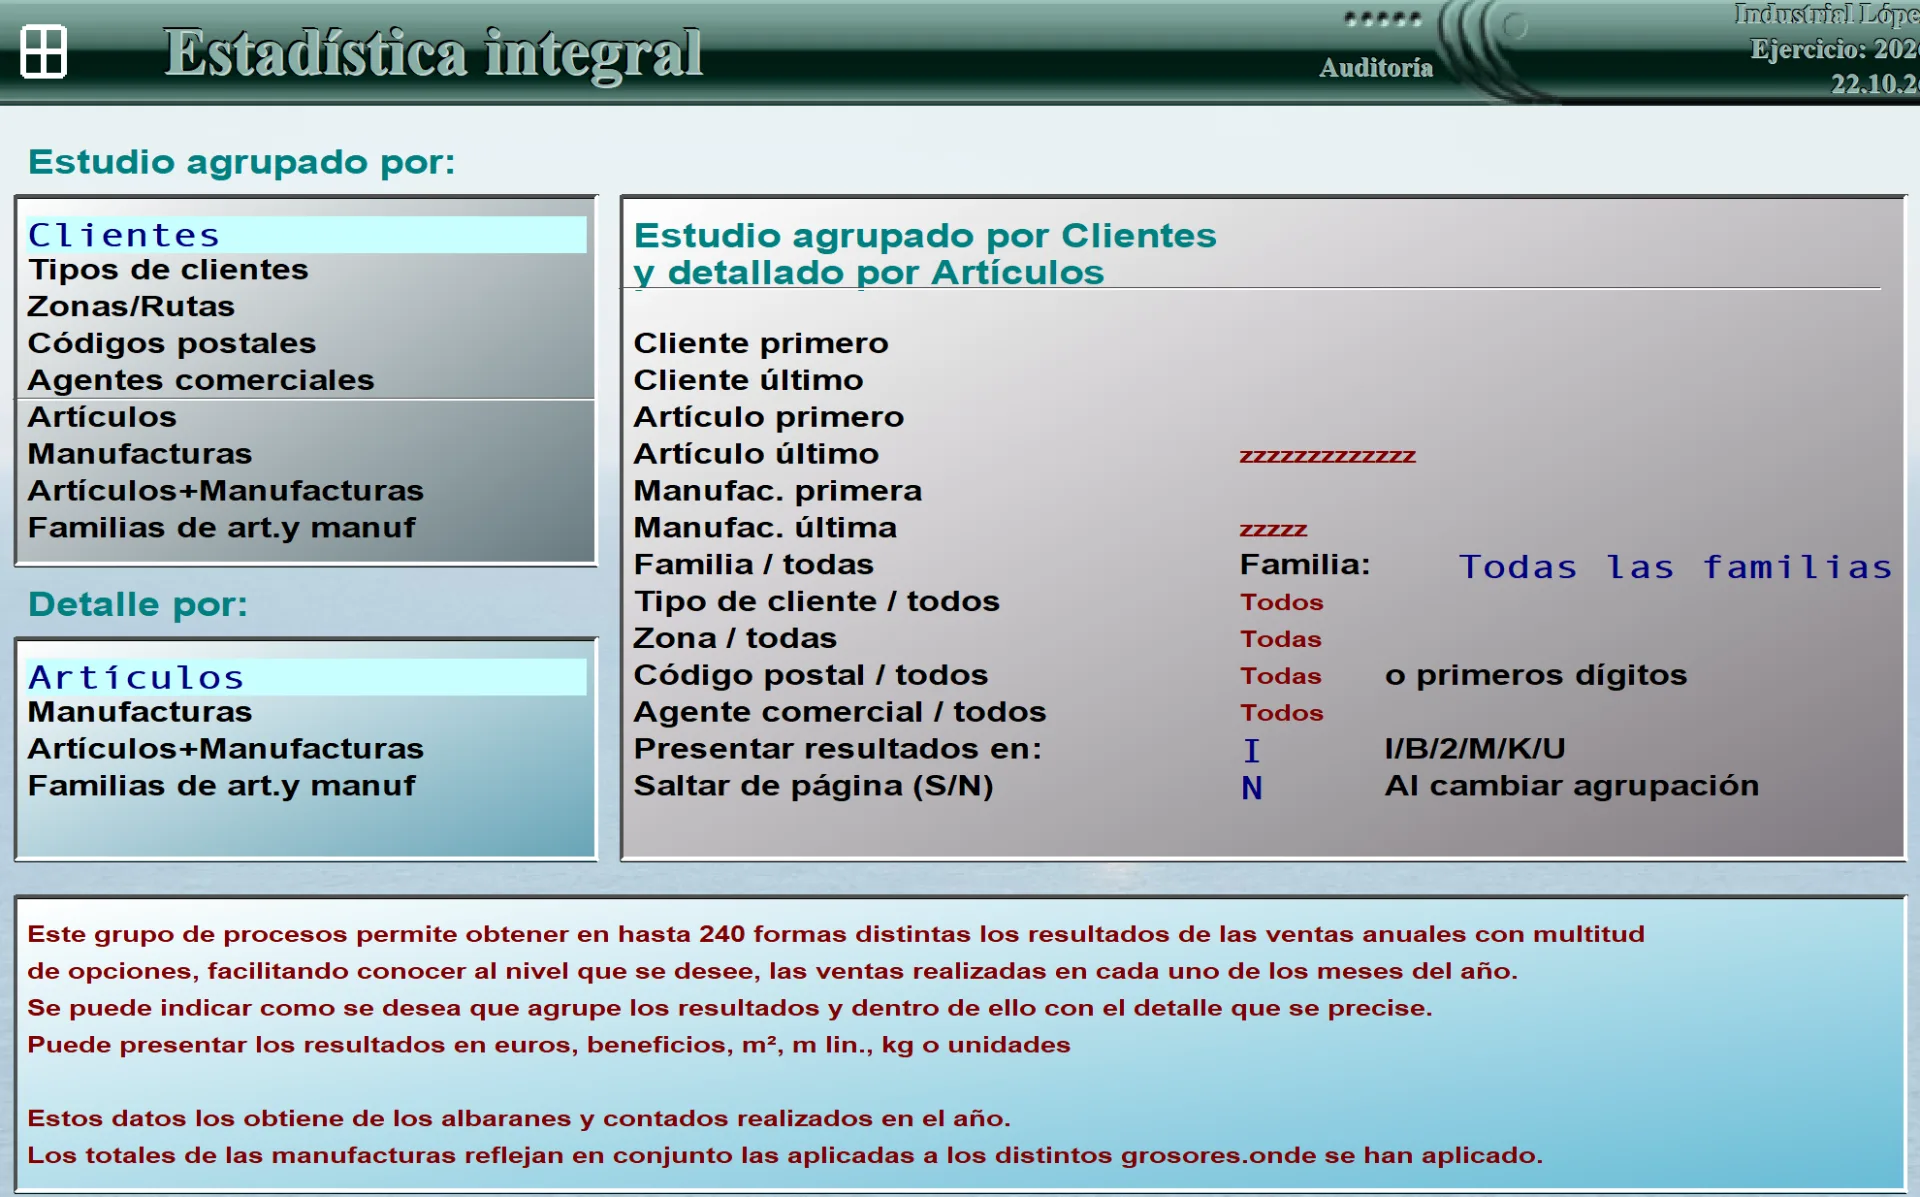Click the Zona Todas value
The width and height of the screenshot is (1920, 1197).
(x=1281, y=640)
